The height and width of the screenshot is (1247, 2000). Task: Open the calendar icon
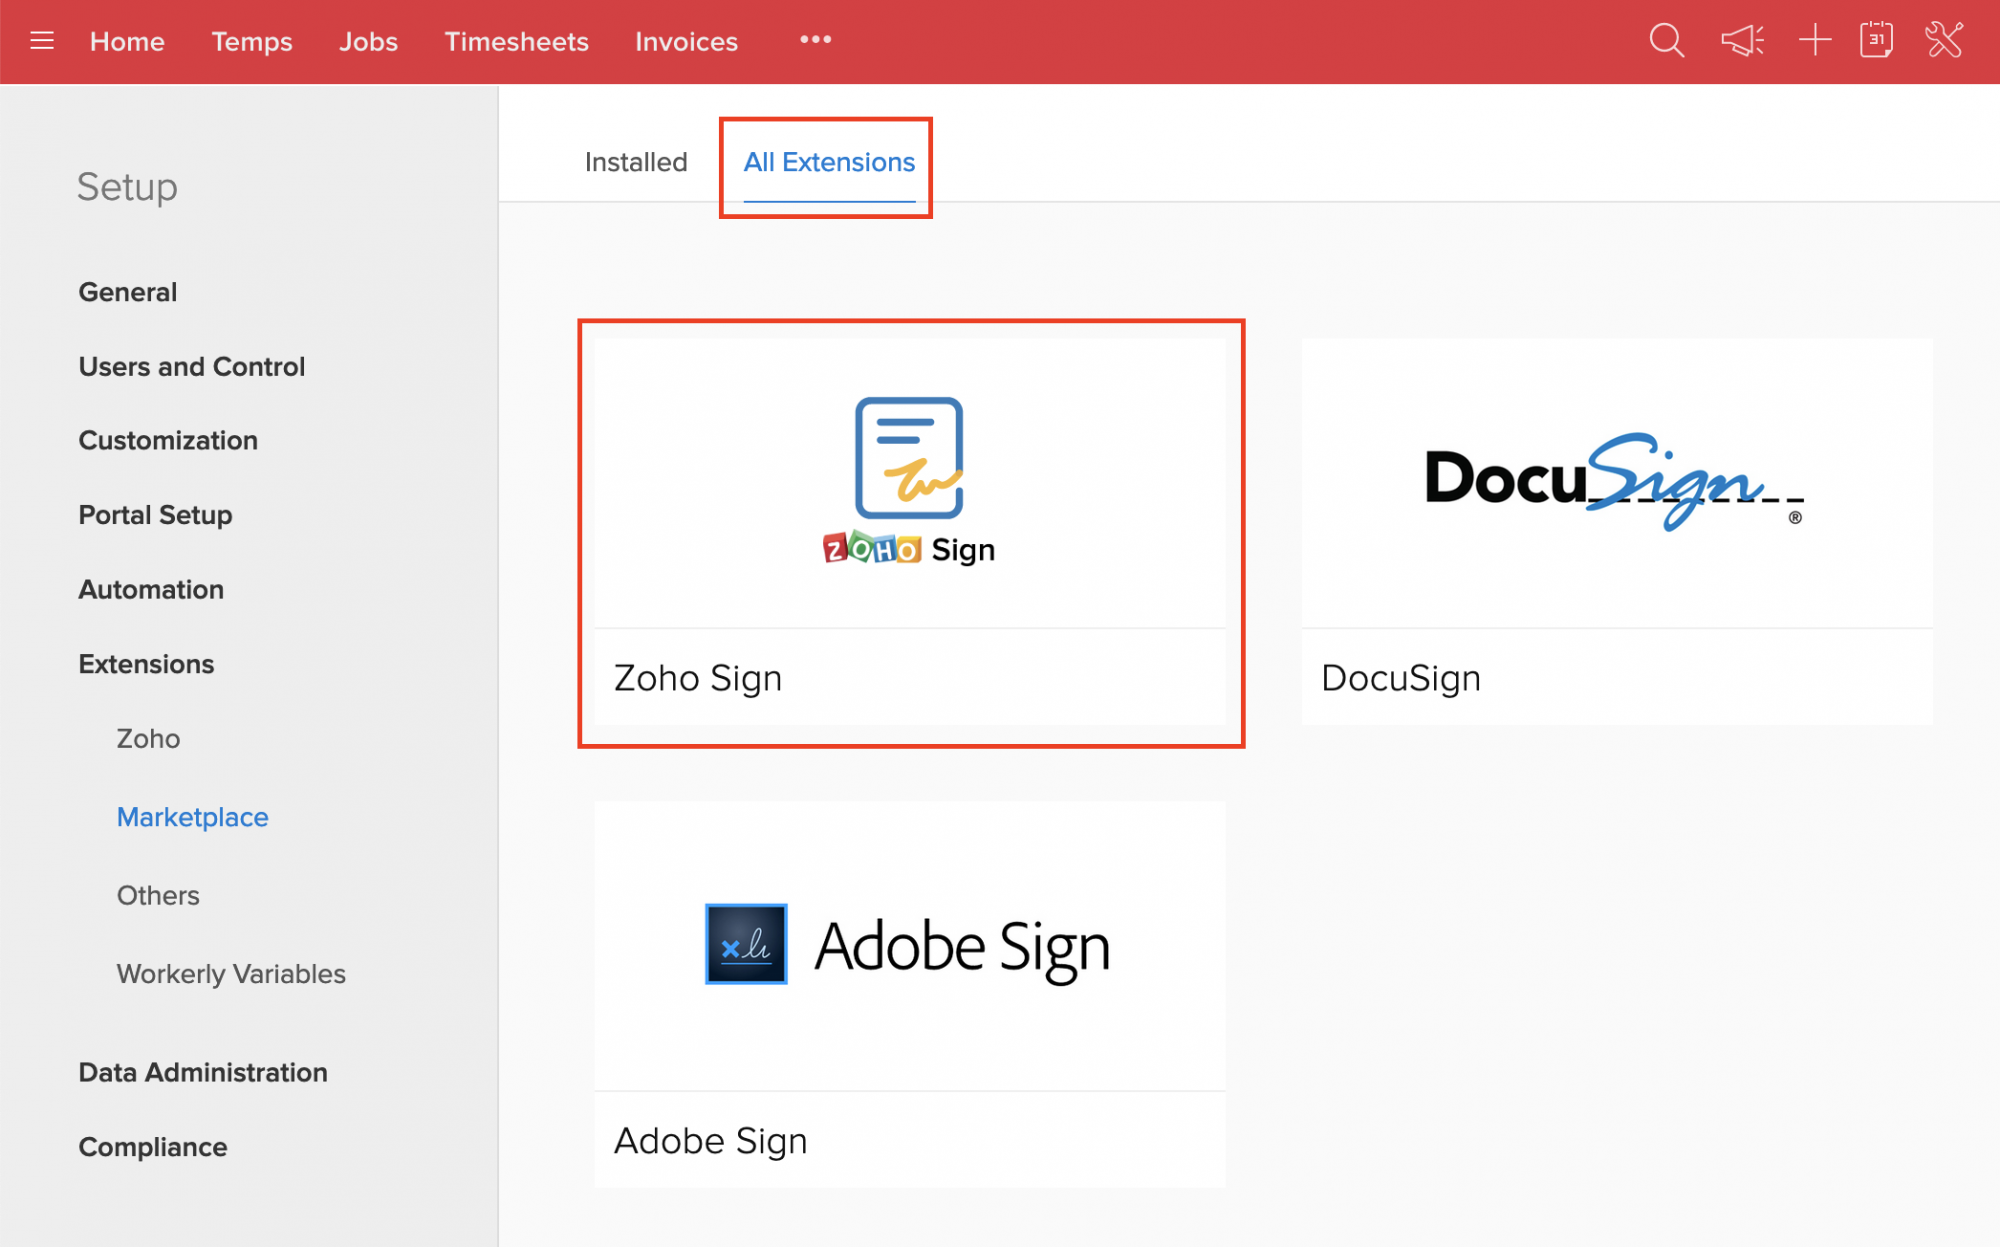pyautogui.click(x=1876, y=41)
